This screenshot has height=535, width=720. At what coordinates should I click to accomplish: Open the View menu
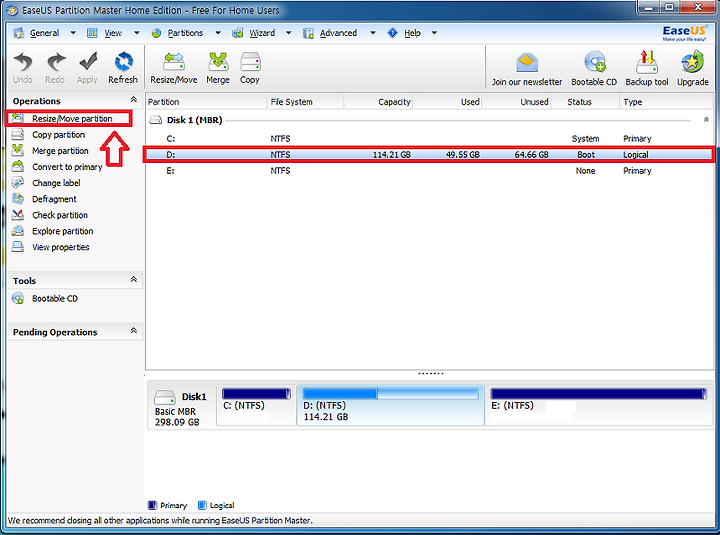(x=113, y=33)
